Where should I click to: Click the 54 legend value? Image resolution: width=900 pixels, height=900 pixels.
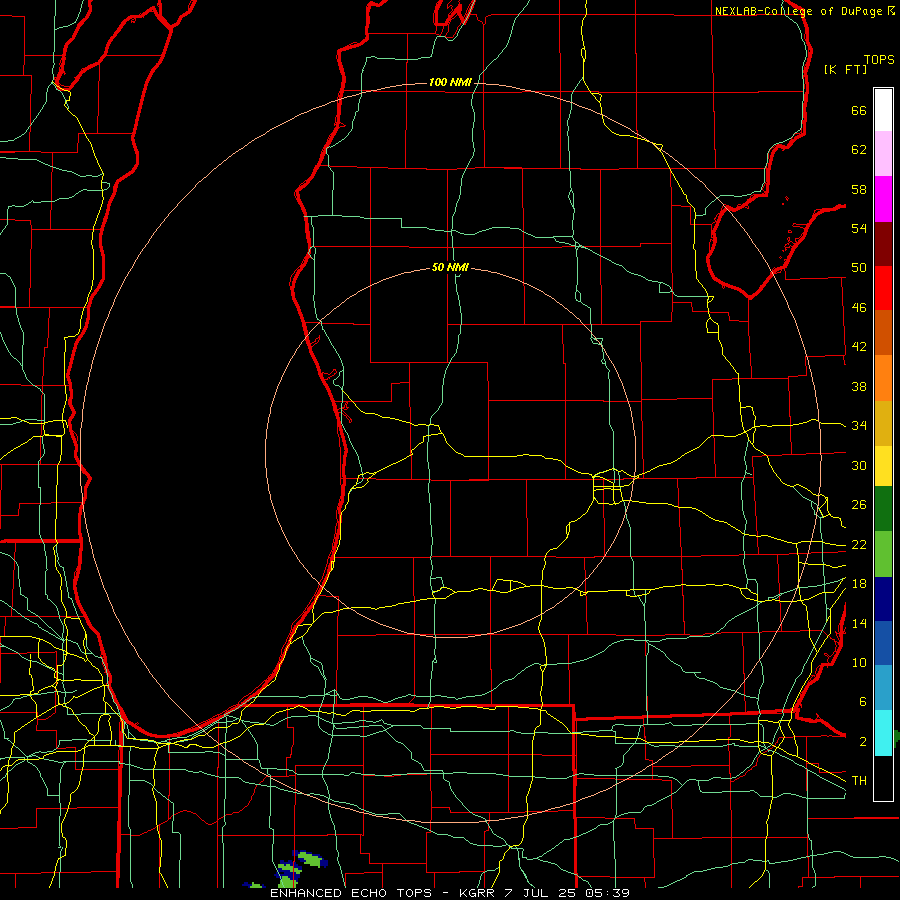tap(859, 228)
